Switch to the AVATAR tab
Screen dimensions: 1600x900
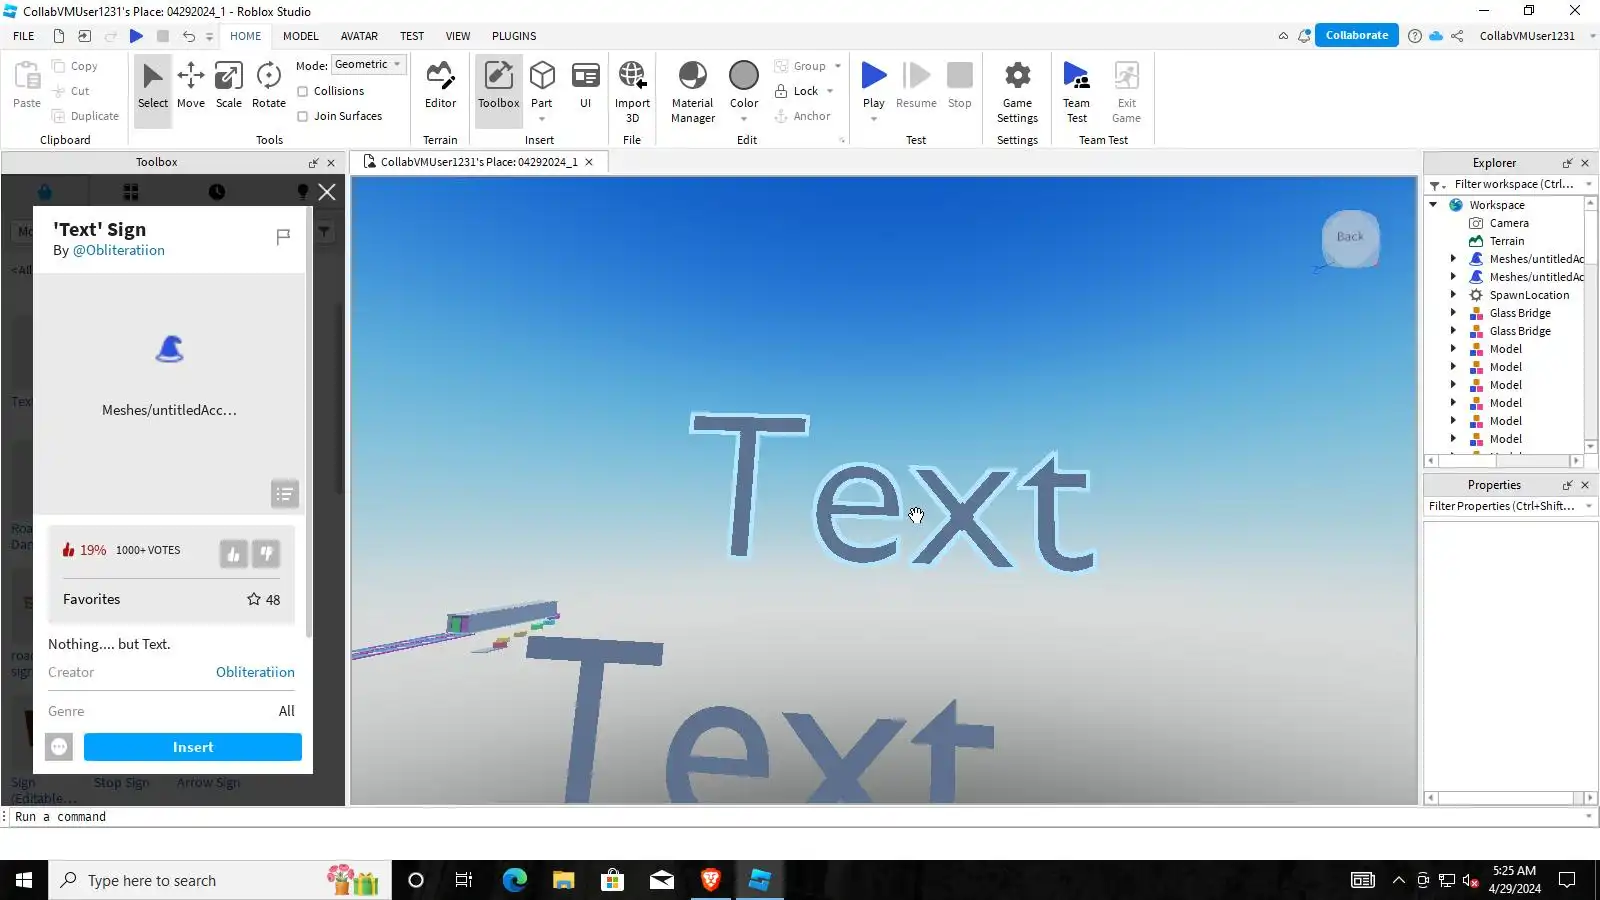pyautogui.click(x=359, y=36)
